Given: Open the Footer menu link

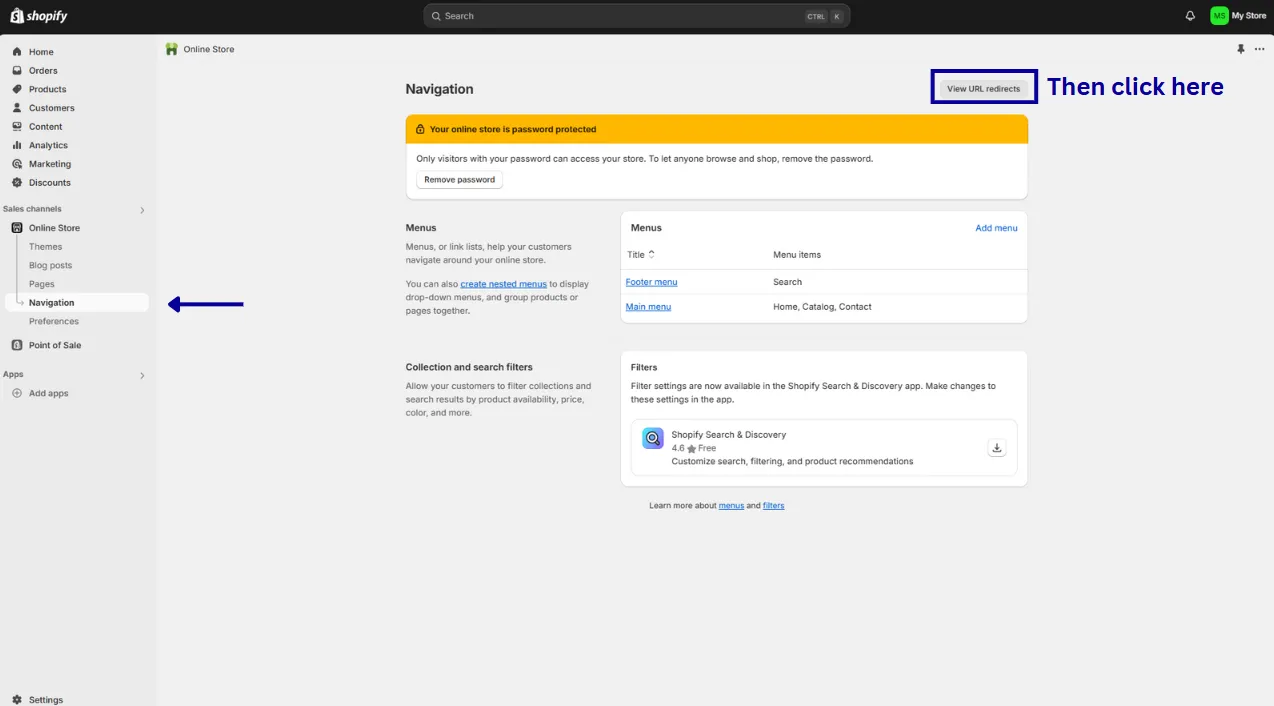Looking at the screenshot, I should (651, 282).
